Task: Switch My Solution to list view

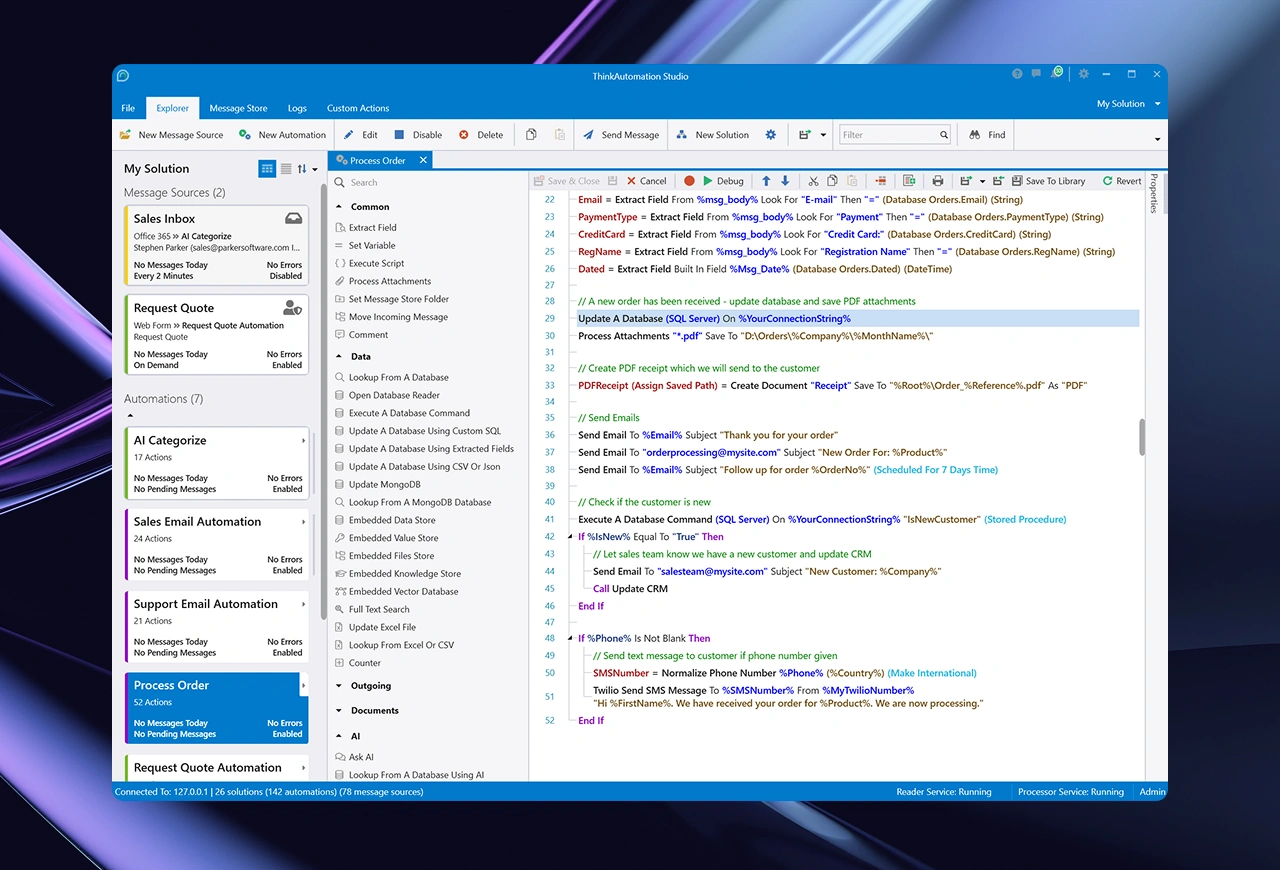Action: [286, 169]
